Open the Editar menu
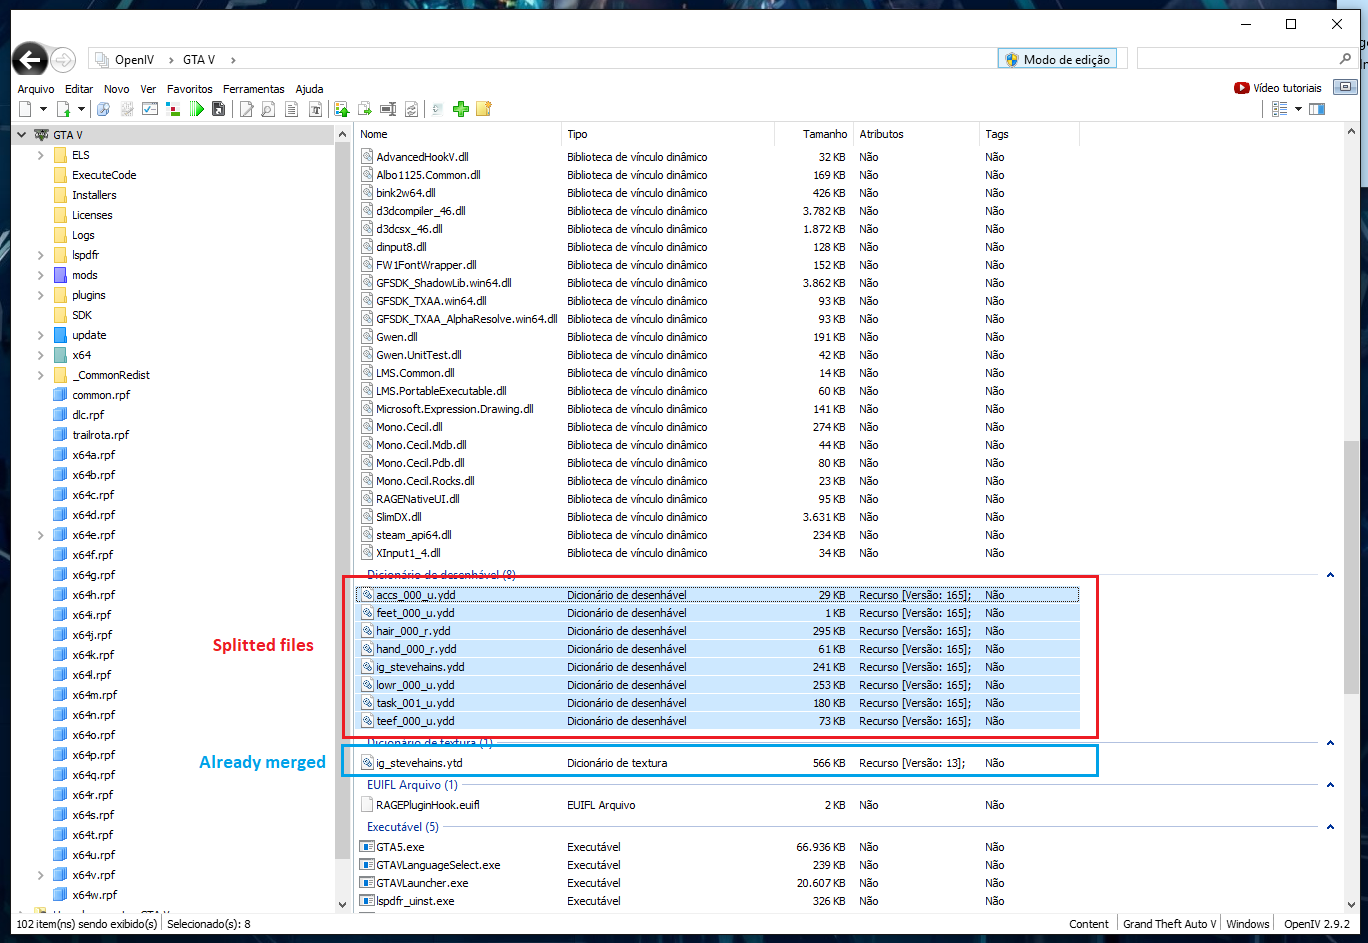The height and width of the screenshot is (943, 1368). coord(79,89)
